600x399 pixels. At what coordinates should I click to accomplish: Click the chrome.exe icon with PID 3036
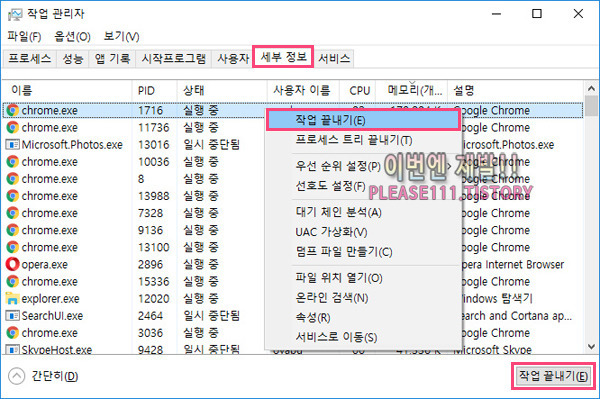pos(12,333)
